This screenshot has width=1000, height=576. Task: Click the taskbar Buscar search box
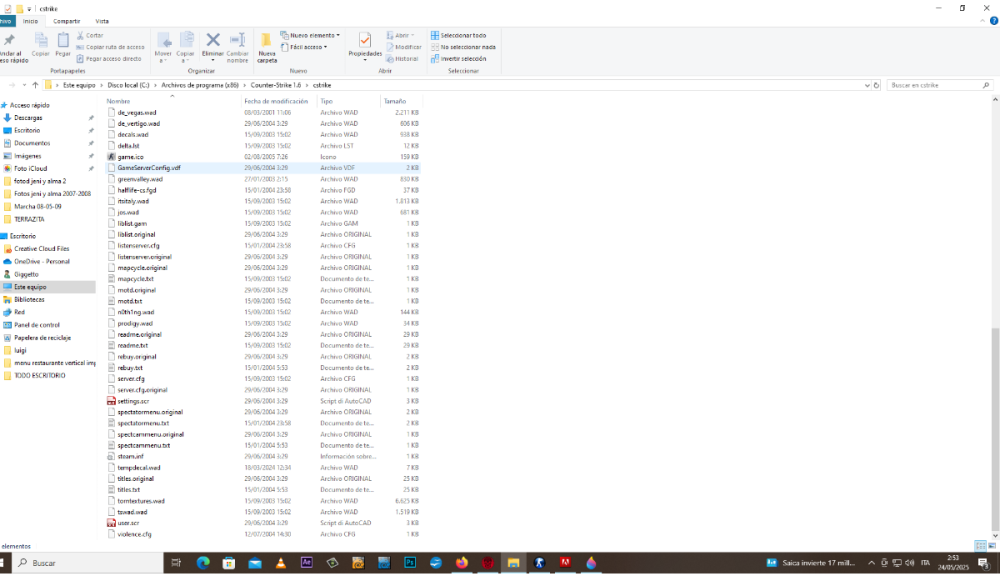coord(89,563)
